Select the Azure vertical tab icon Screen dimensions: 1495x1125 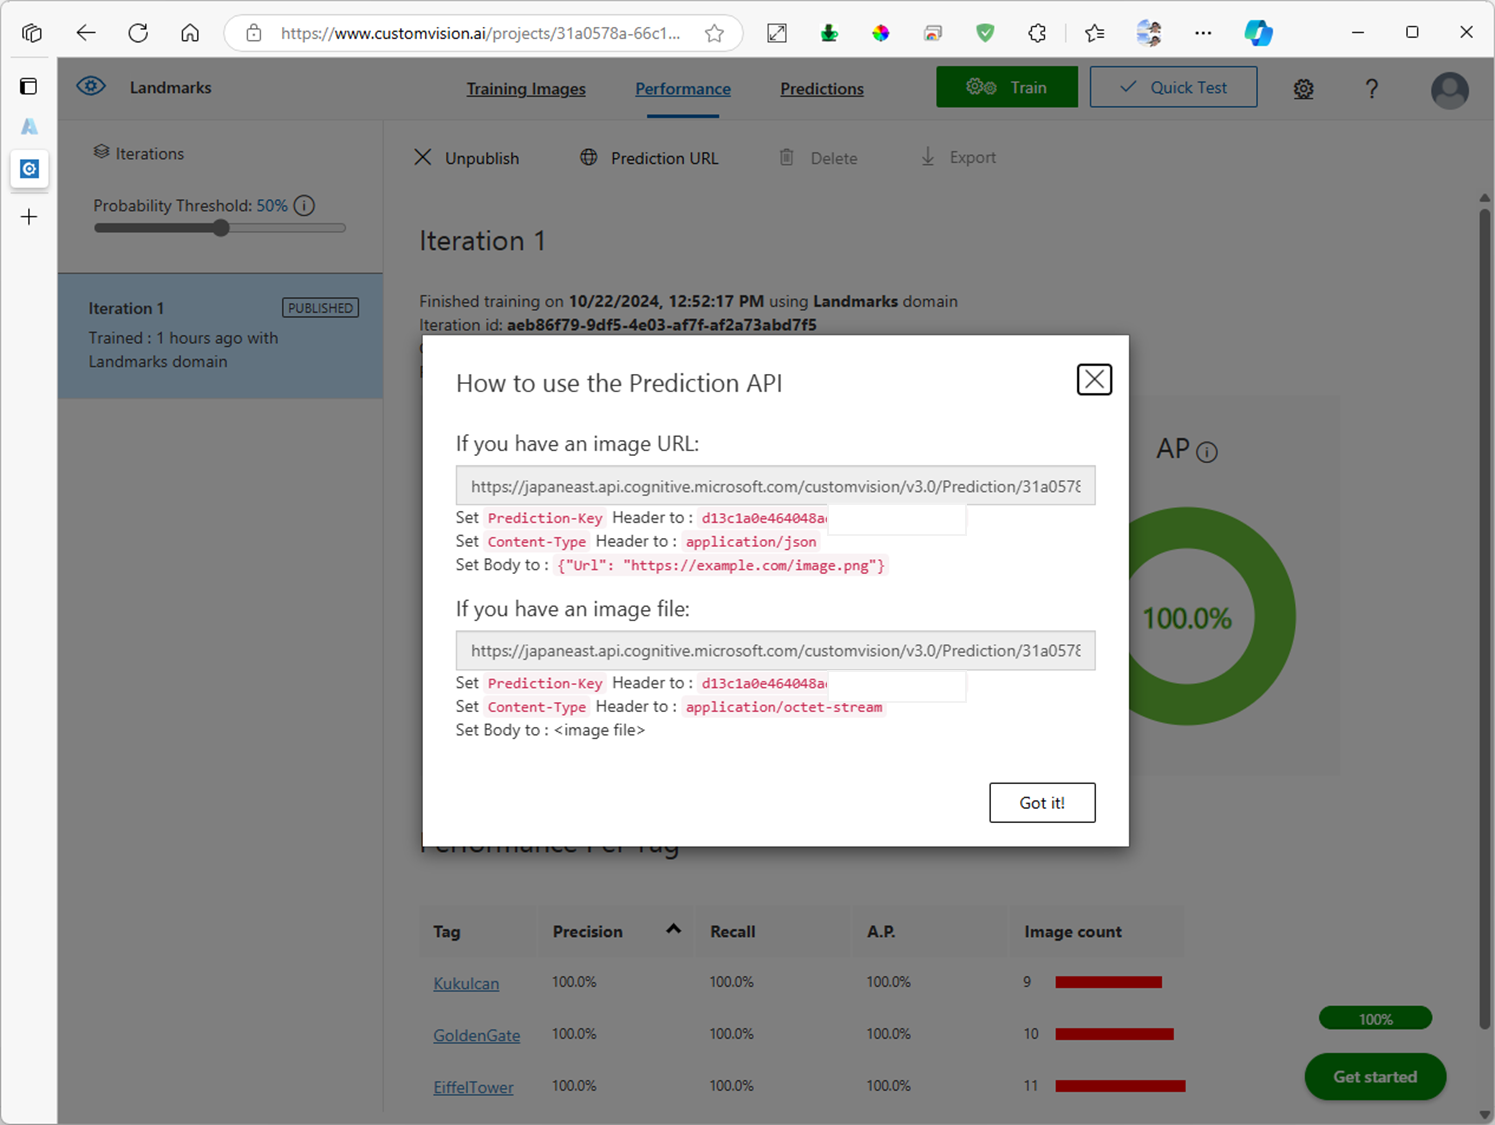click(29, 126)
